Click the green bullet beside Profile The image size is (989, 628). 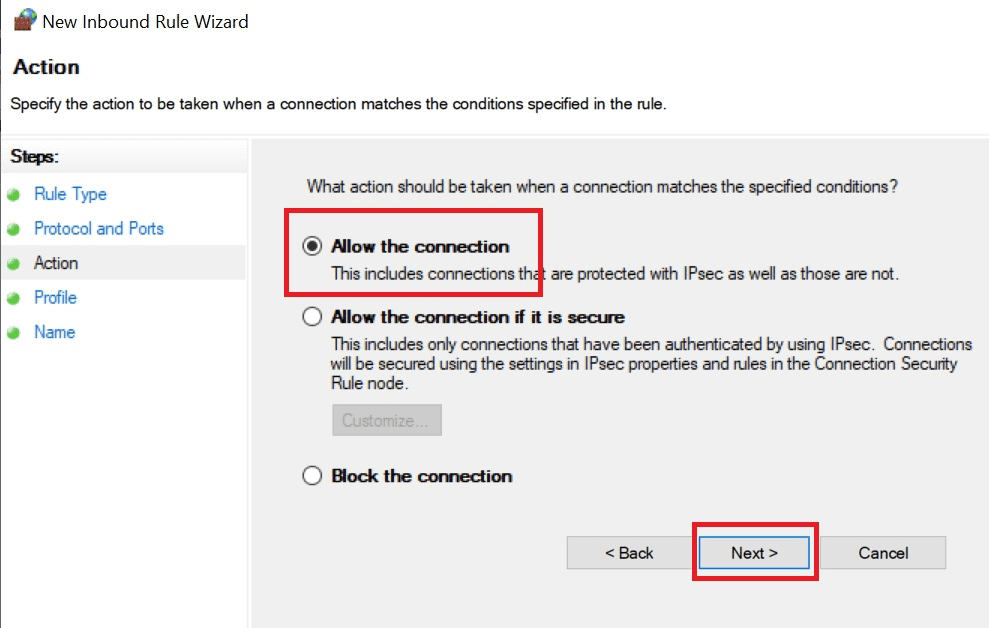(x=14, y=298)
